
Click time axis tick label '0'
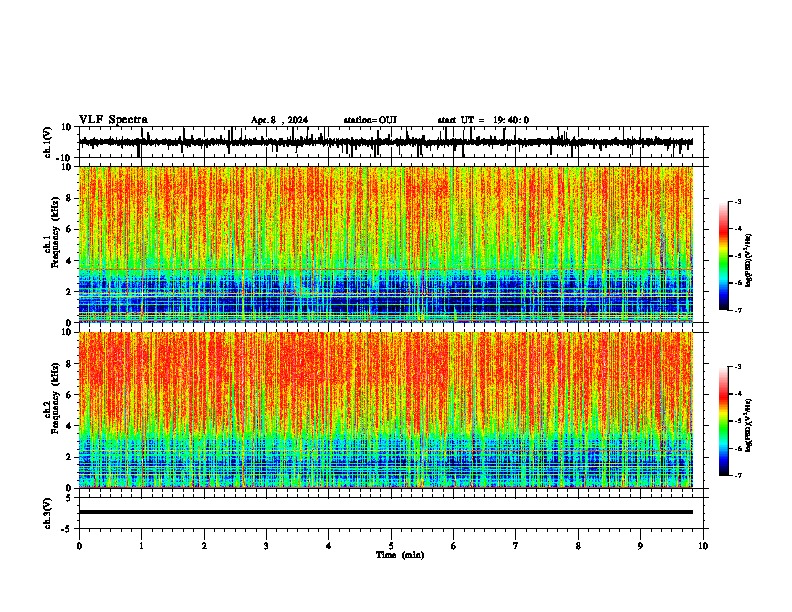79,546
